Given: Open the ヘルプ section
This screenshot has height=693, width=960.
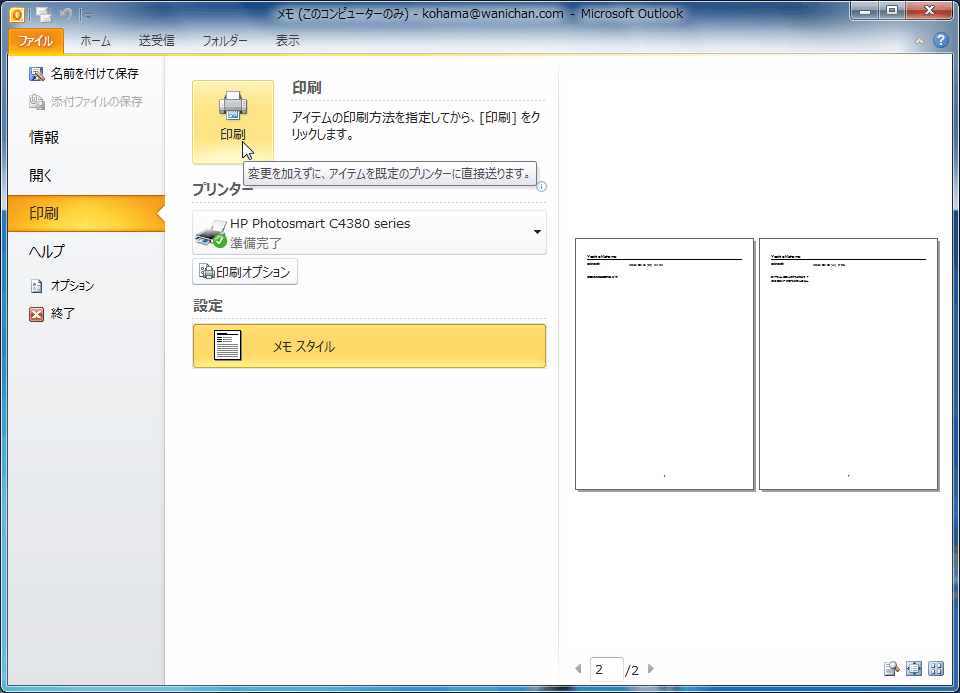Looking at the screenshot, I should 47,252.
